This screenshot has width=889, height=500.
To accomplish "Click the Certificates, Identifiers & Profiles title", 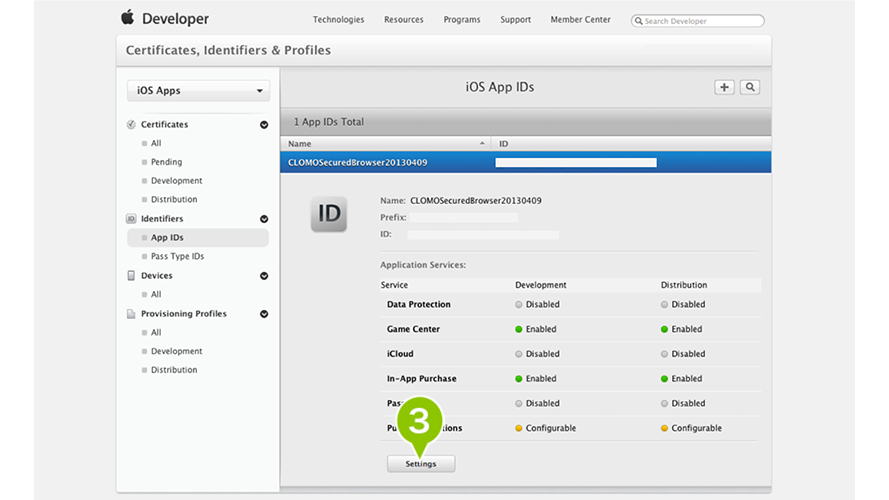I will 228,50.
